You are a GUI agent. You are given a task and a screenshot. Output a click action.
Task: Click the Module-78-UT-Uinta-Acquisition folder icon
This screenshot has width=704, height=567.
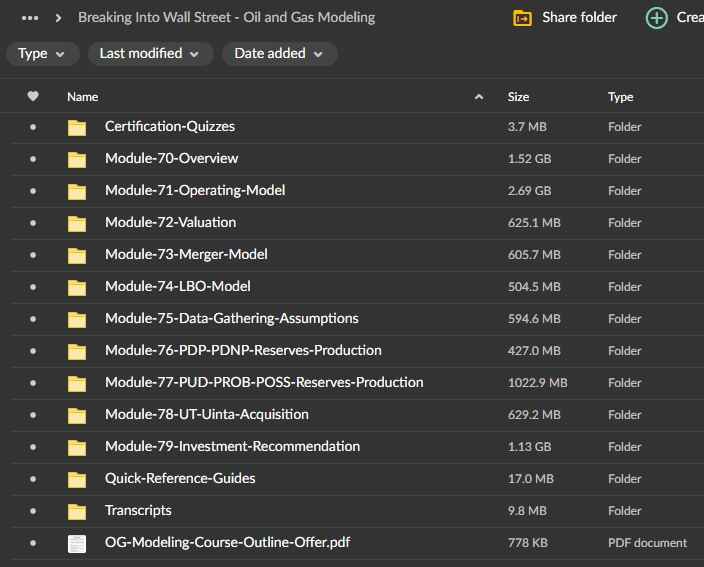(77, 415)
